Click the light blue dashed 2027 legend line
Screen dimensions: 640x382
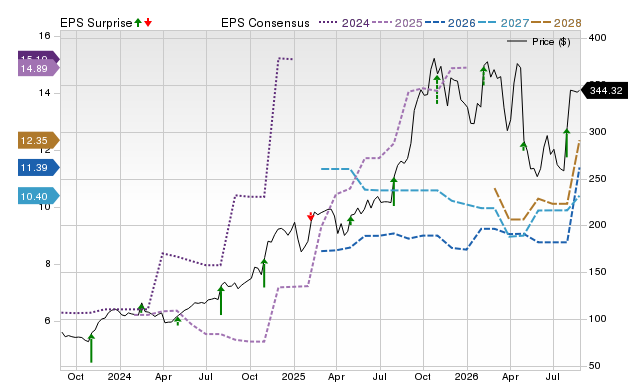coord(488,23)
